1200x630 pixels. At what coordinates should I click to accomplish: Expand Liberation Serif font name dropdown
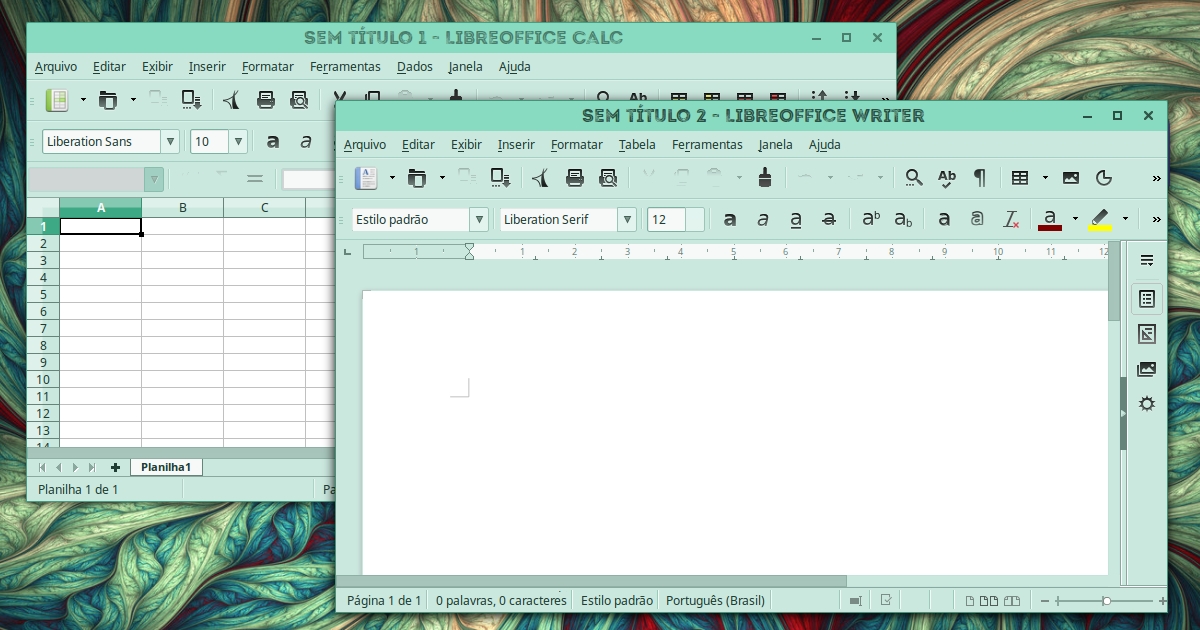point(627,219)
